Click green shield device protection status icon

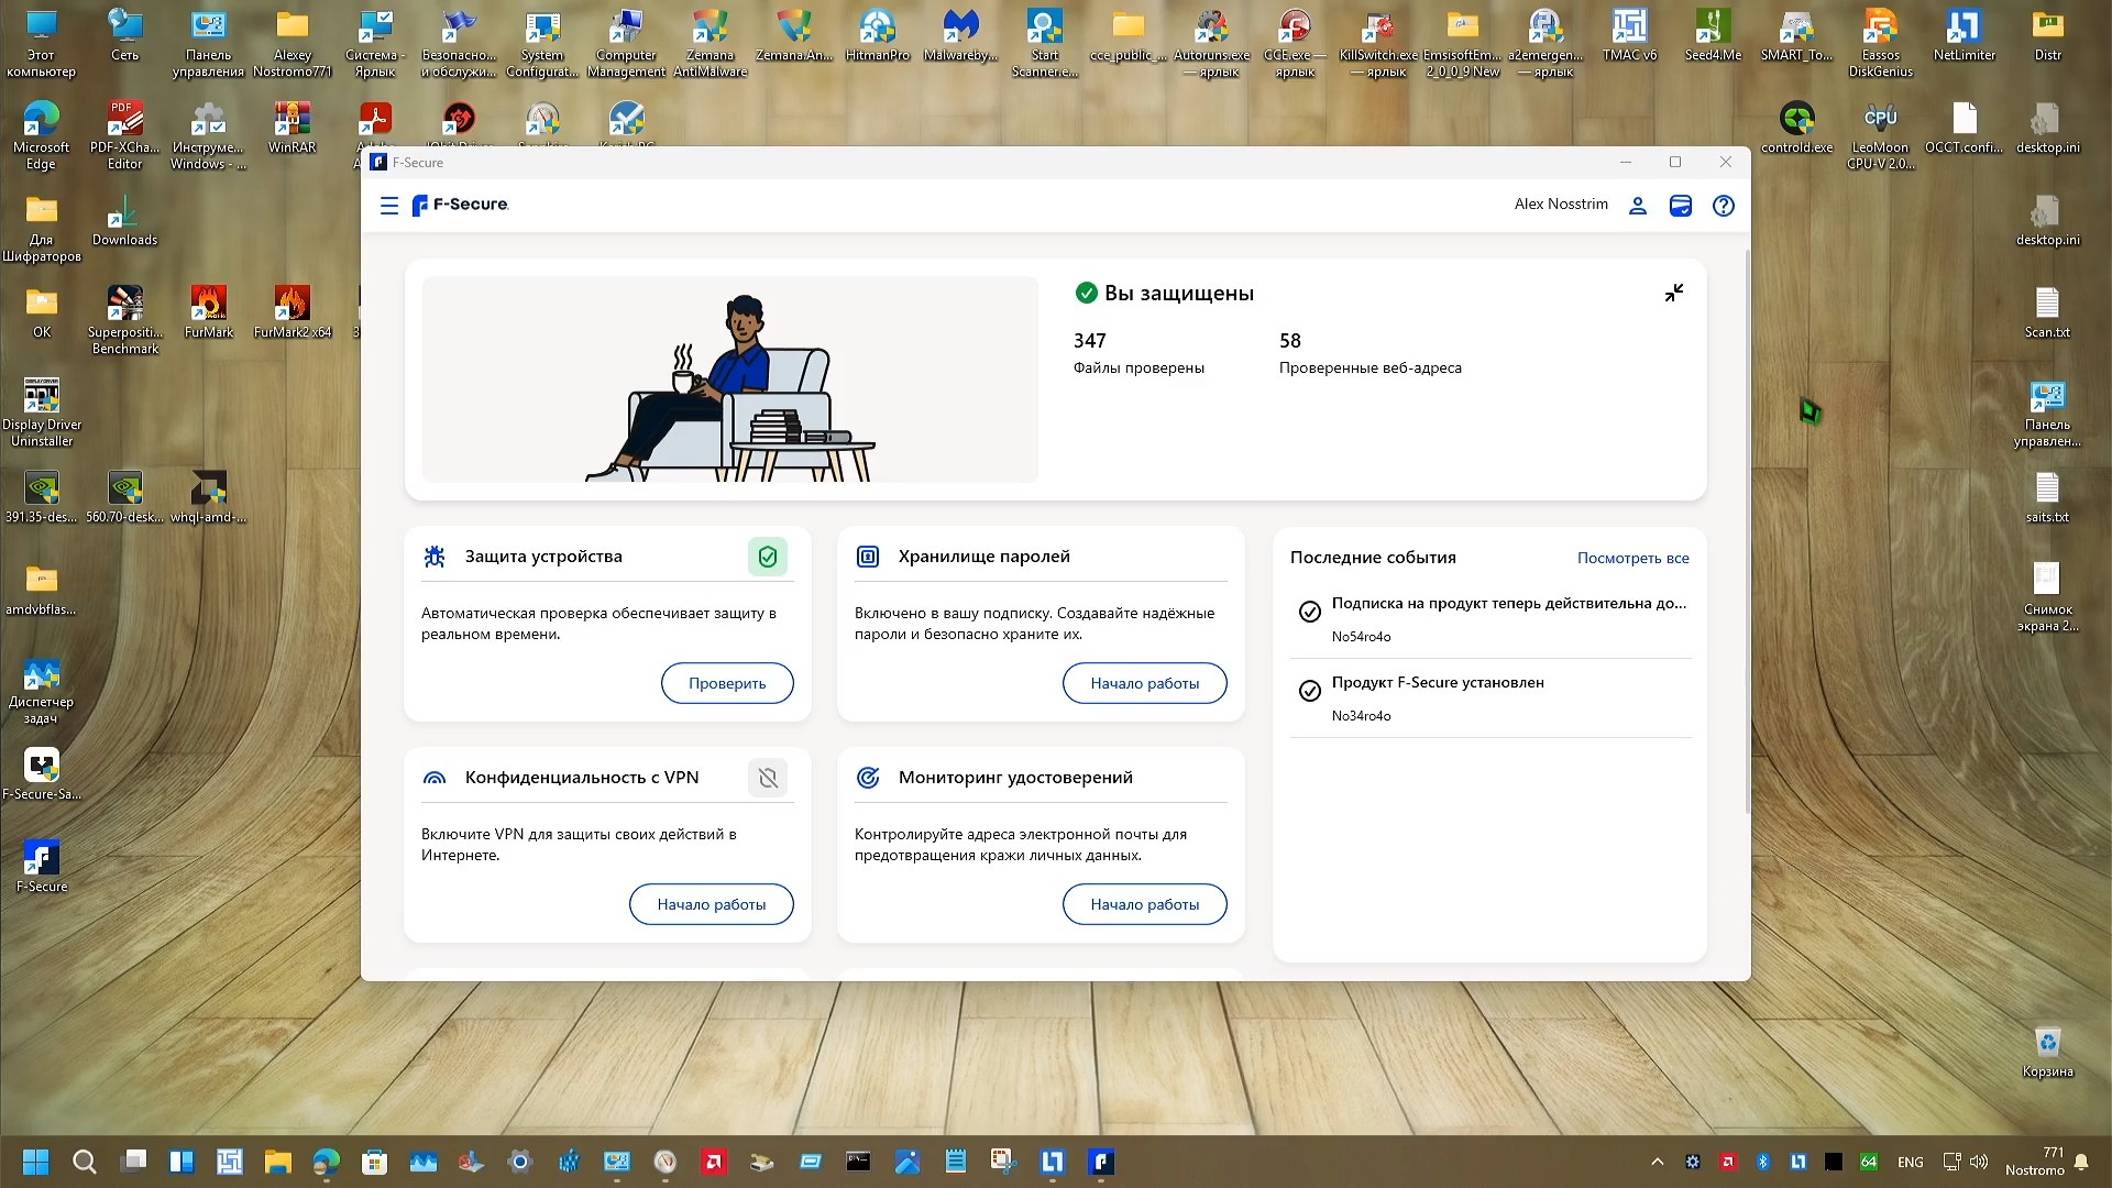tap(767, 557)
